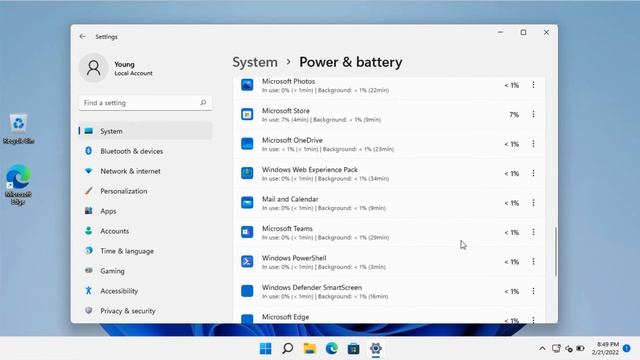
Task: Open Time & language settings
Action: point(145,251)
